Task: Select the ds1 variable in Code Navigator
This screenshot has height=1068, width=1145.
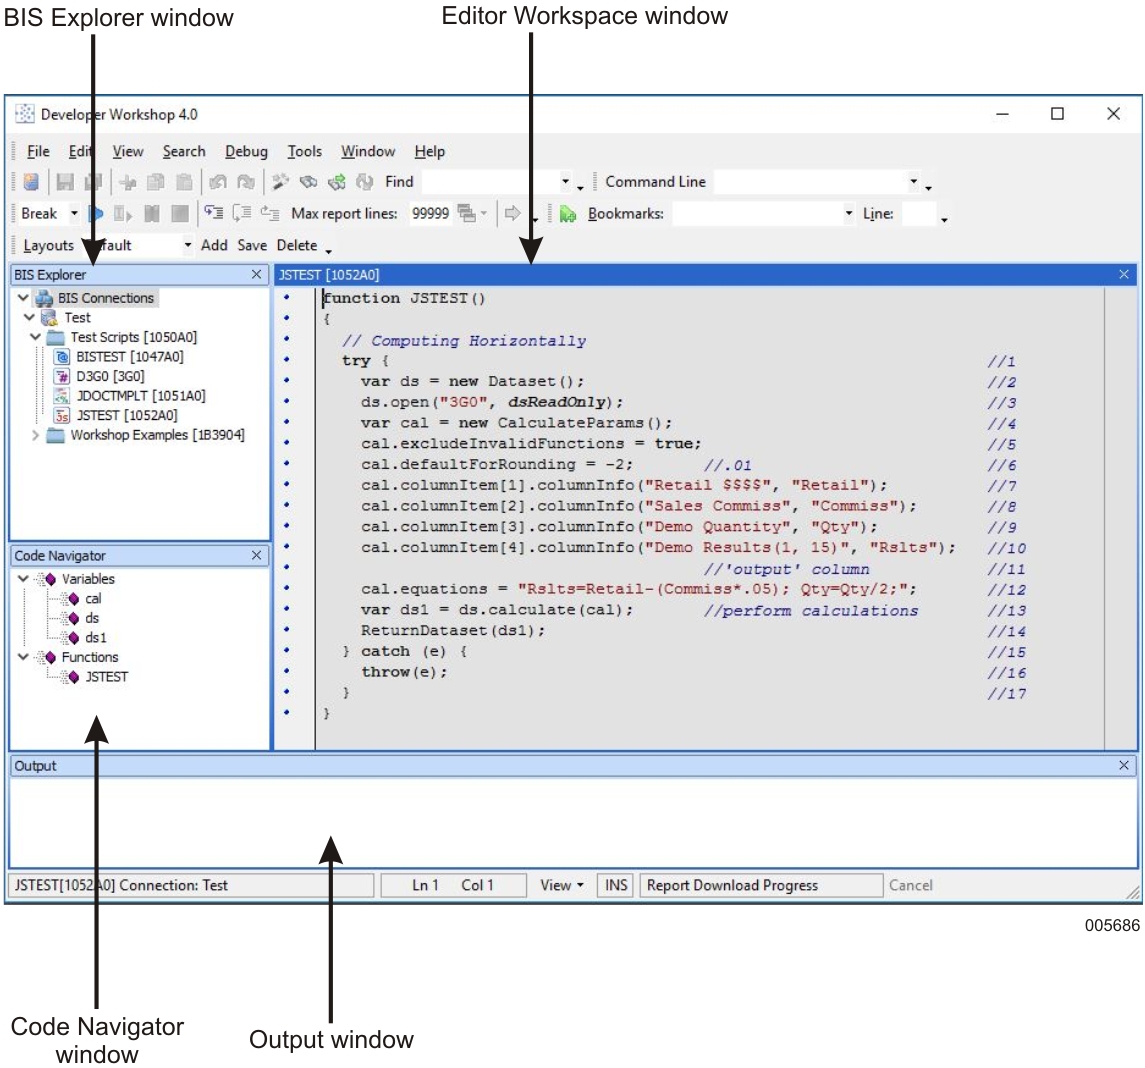Action: tap(96, 638)
